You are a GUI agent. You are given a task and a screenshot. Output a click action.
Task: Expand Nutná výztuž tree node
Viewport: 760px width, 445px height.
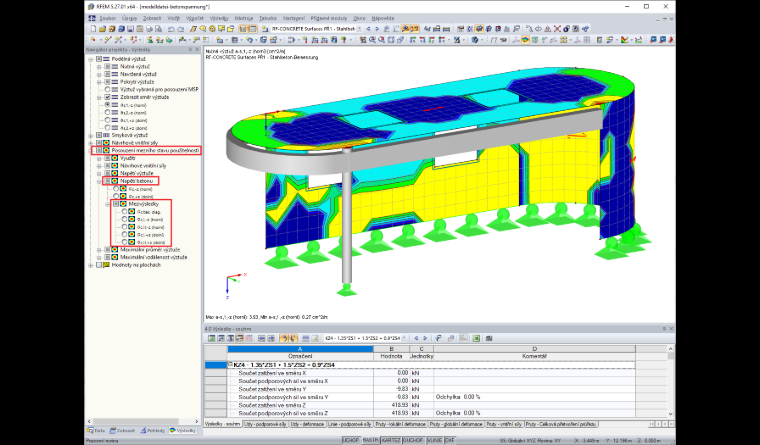(x=99, y=66)
